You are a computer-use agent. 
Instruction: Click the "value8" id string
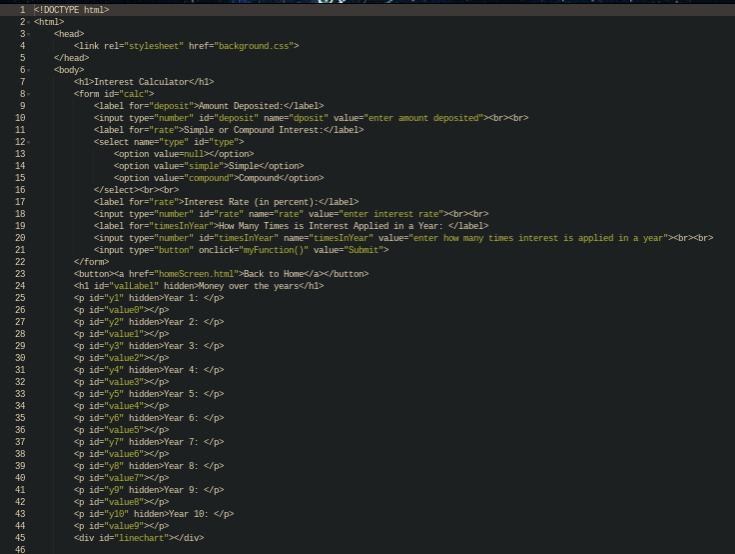(x=126, y=502)
